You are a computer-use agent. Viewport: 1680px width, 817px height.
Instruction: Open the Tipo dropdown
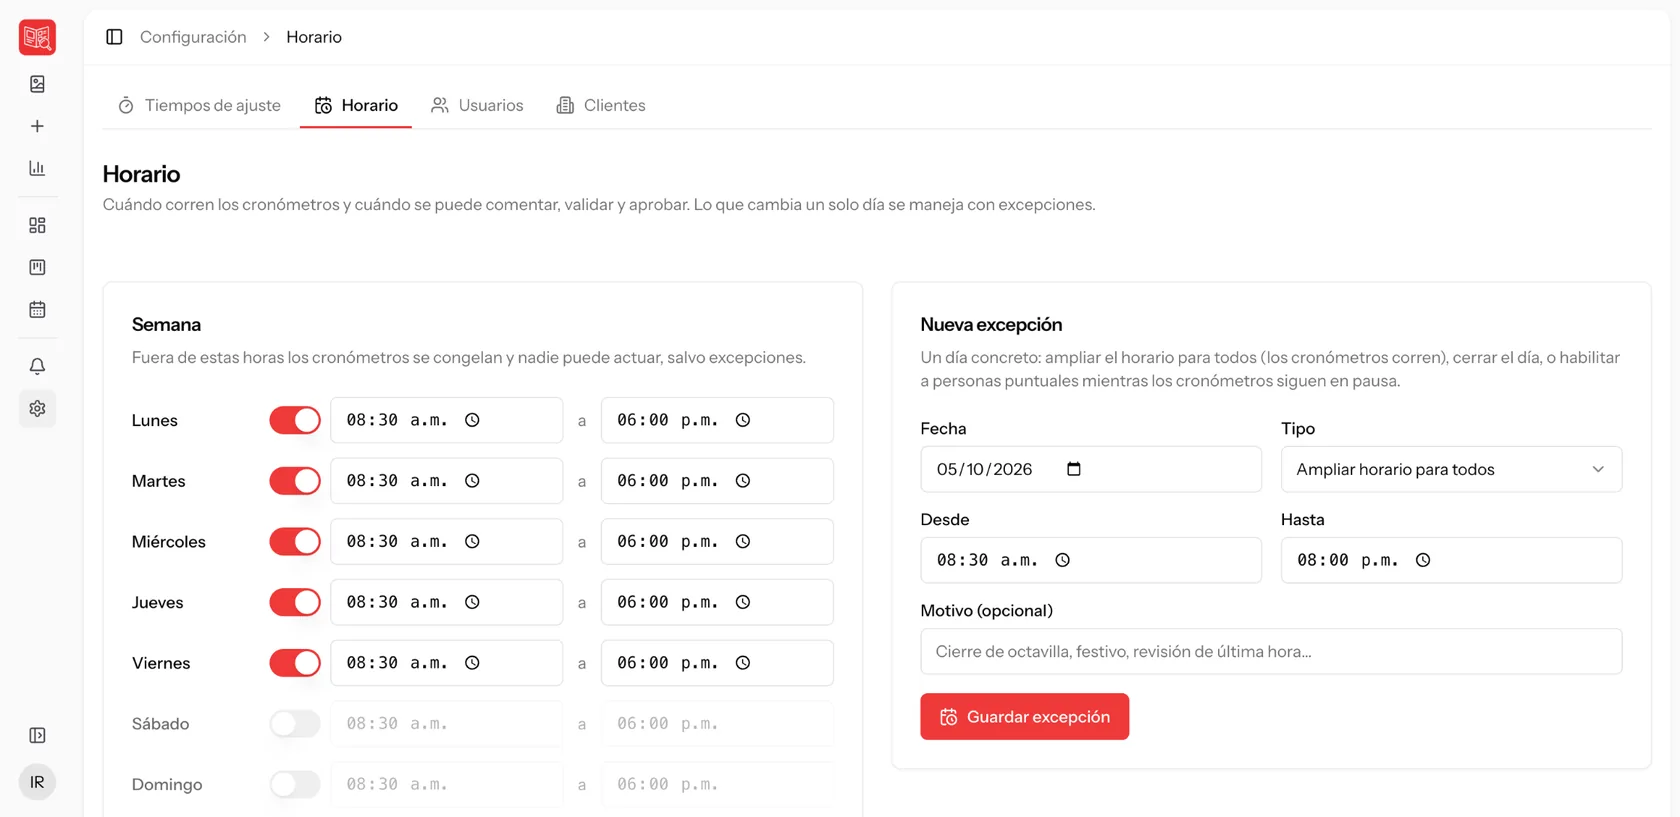coord(1451,469)
